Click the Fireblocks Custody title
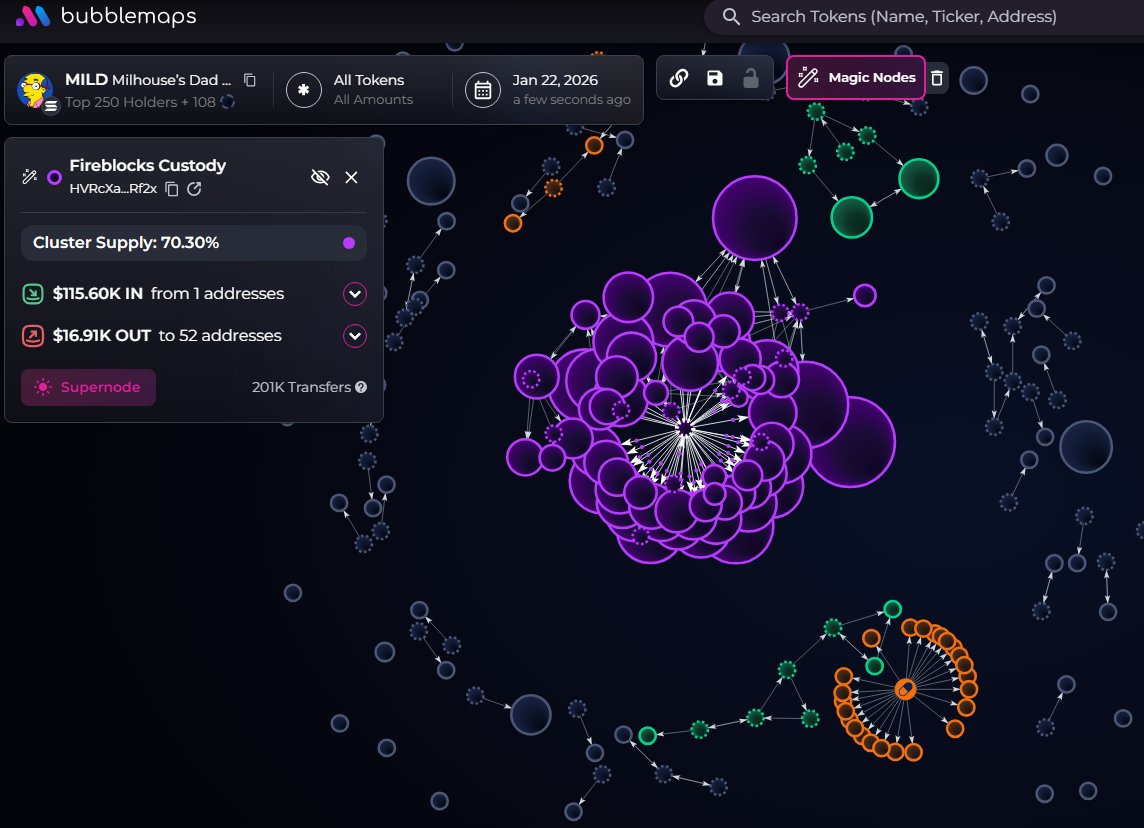 tap(147, 166)
